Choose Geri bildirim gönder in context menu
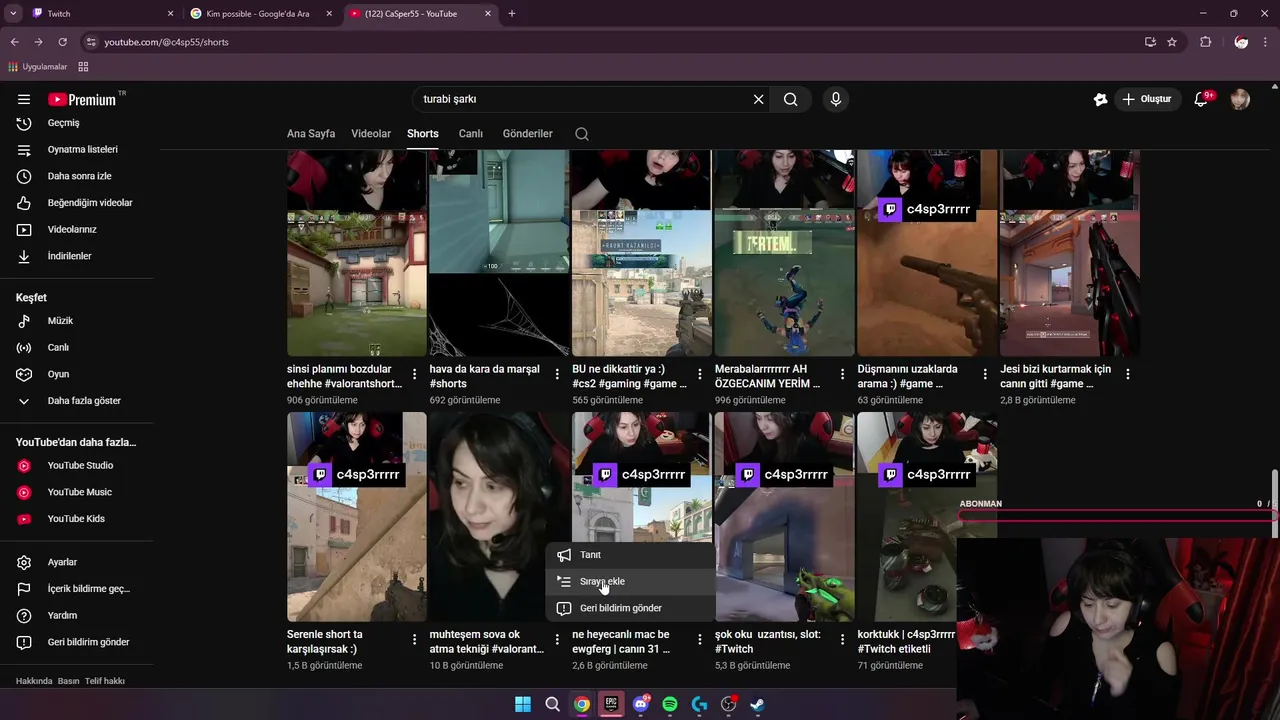This screenshot has width=1280, height=720. click(x=631, y=608)
